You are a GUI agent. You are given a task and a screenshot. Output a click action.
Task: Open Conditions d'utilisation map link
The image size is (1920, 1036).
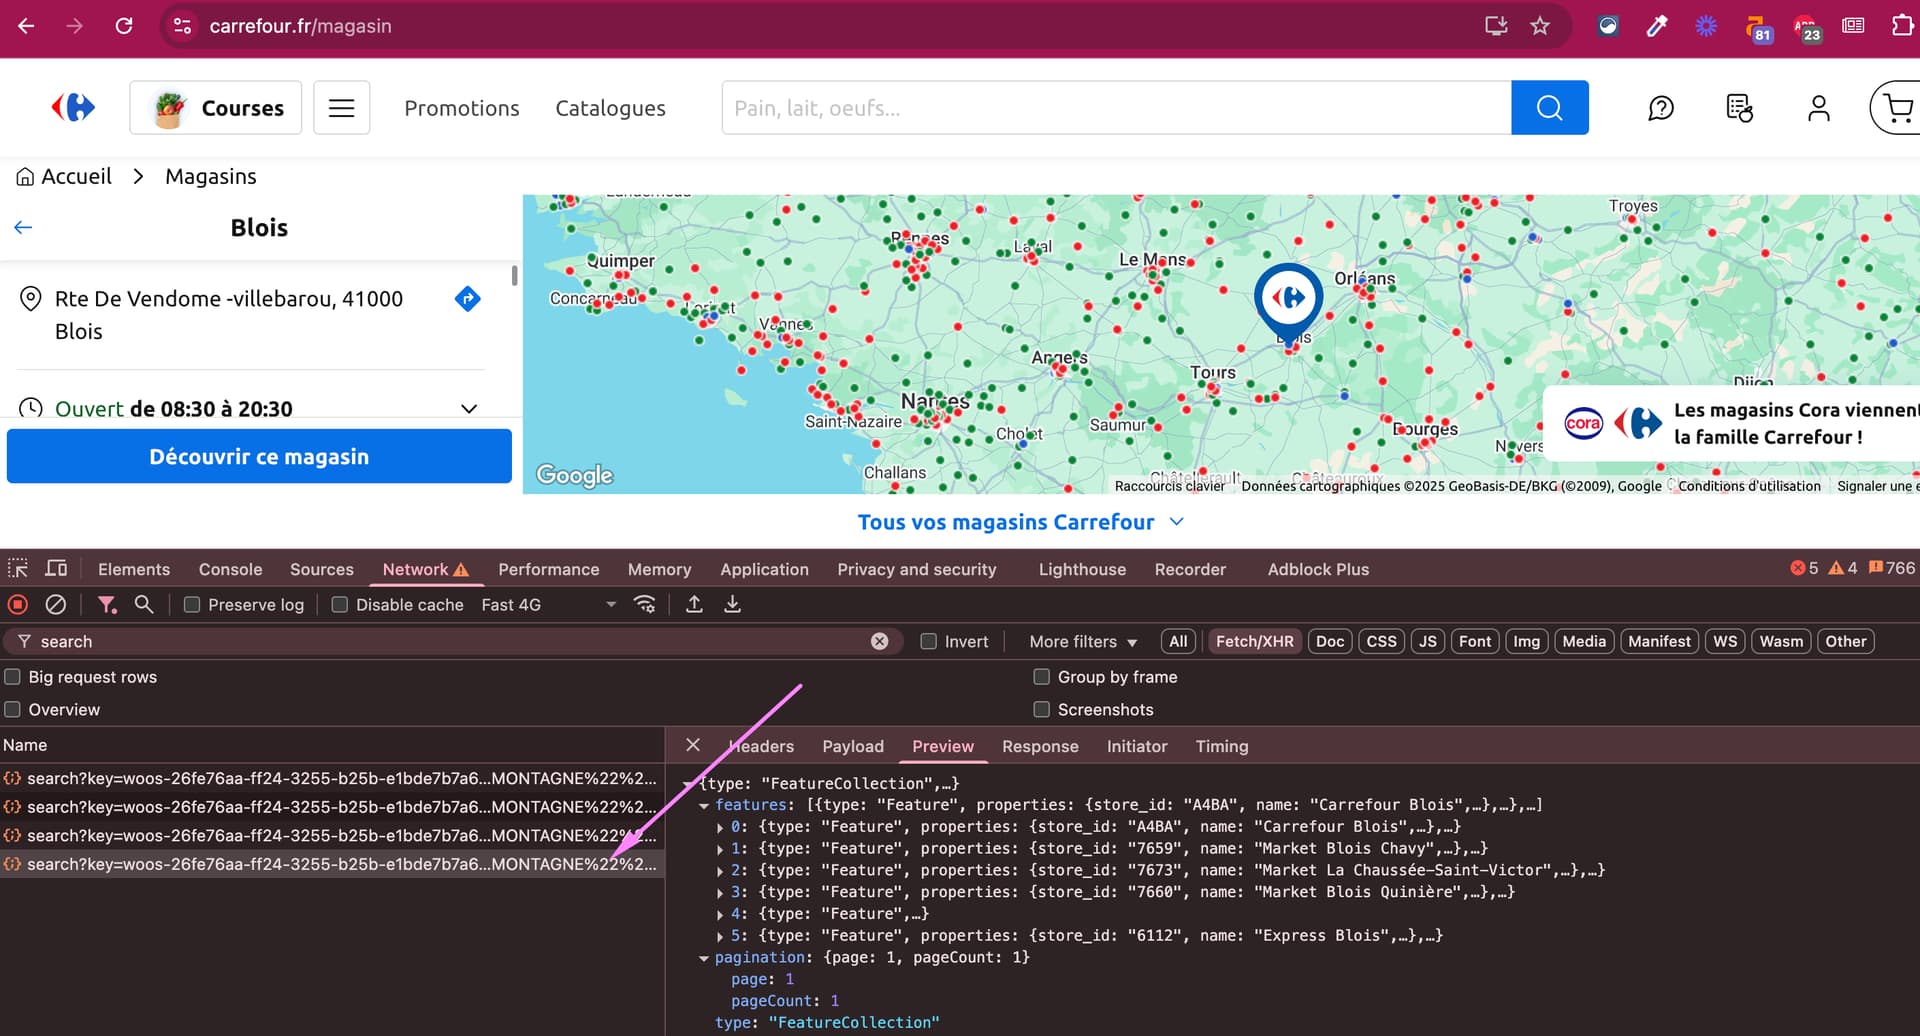click(1749, 486)
